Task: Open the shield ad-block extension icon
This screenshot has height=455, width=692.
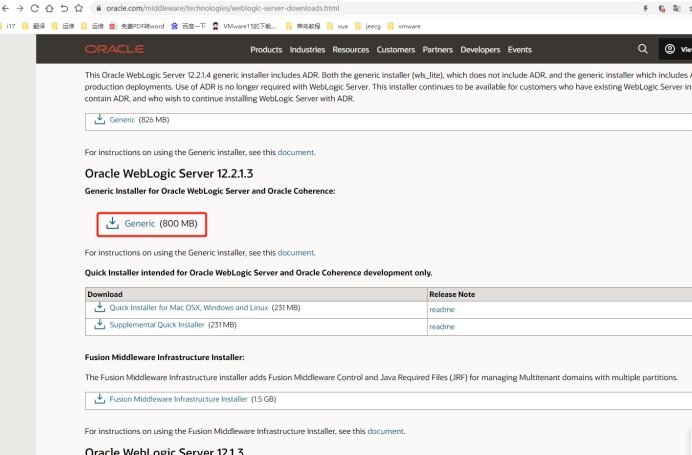Action: click(x=662, y=8)
